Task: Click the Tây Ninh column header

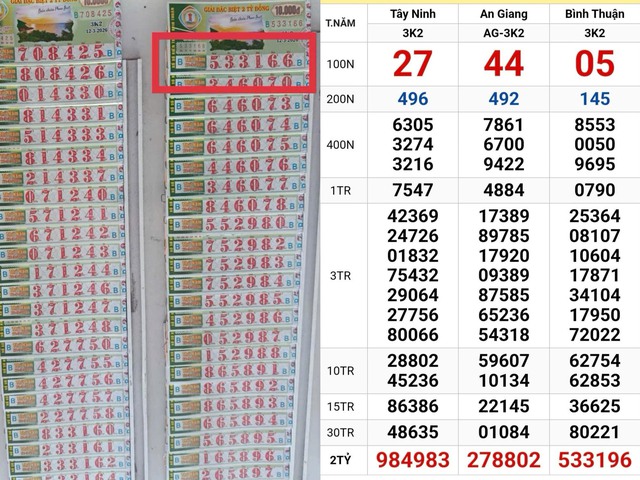Action: [x=412, y=14]
